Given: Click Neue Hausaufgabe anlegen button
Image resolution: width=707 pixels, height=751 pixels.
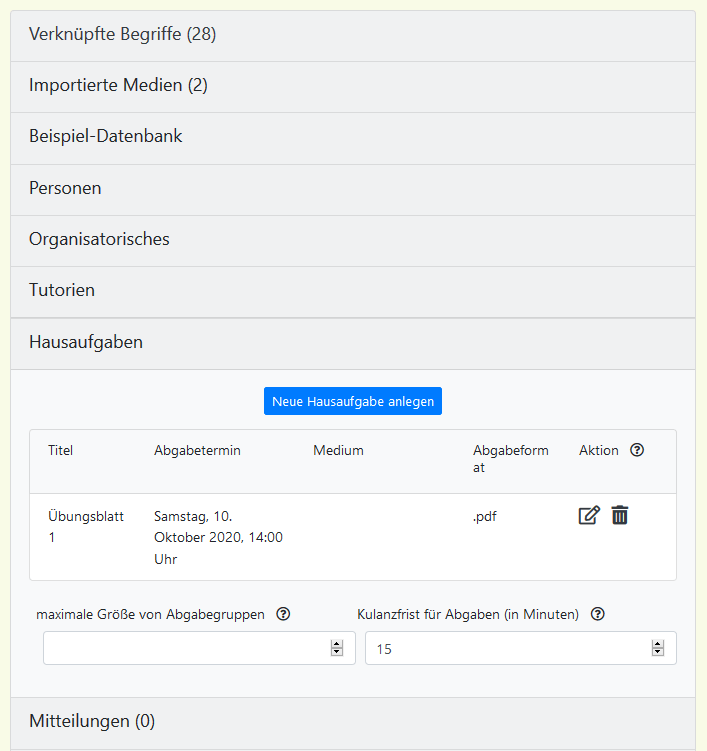Looking at the screenshot, I should (x=352, y=401).
